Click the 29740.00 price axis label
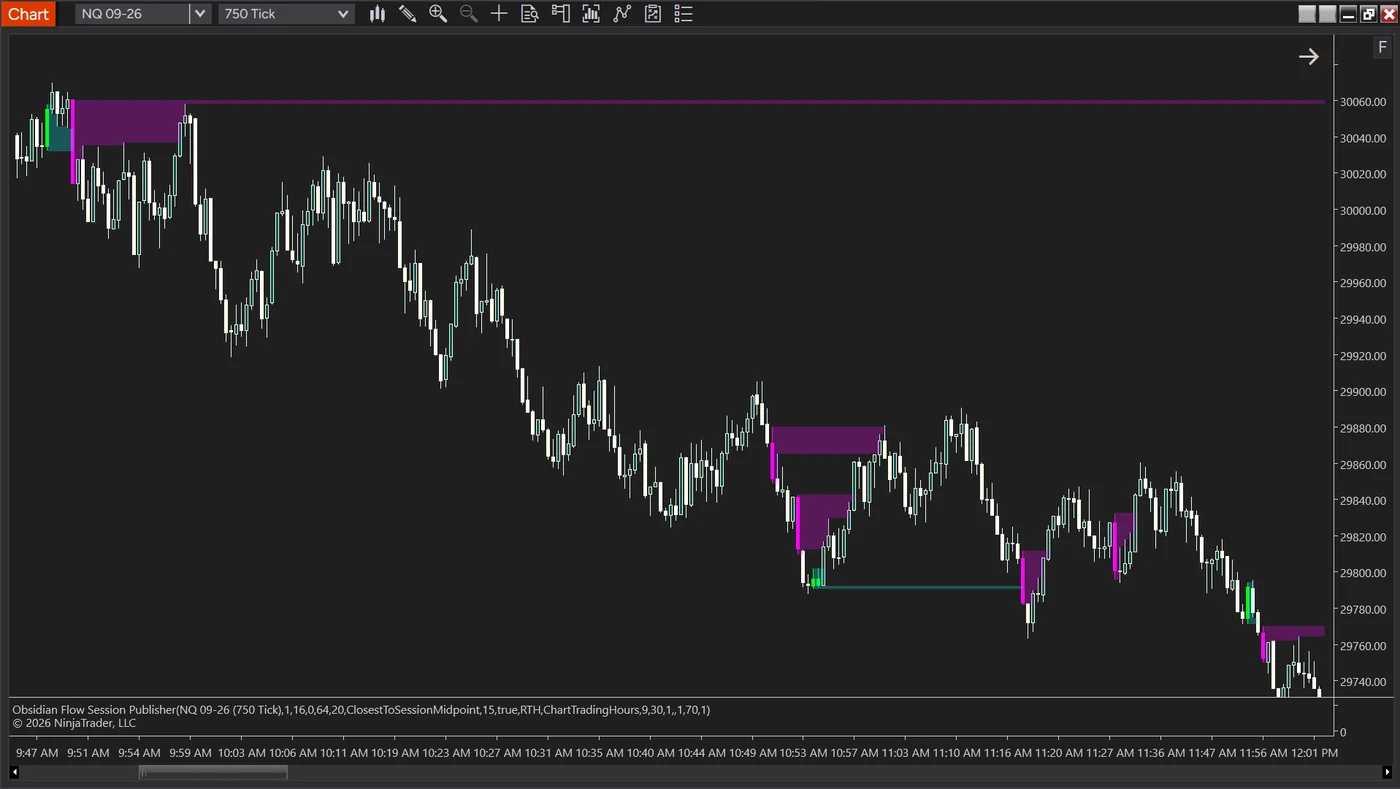The image size is (1400, 789). pos(1364,682)
